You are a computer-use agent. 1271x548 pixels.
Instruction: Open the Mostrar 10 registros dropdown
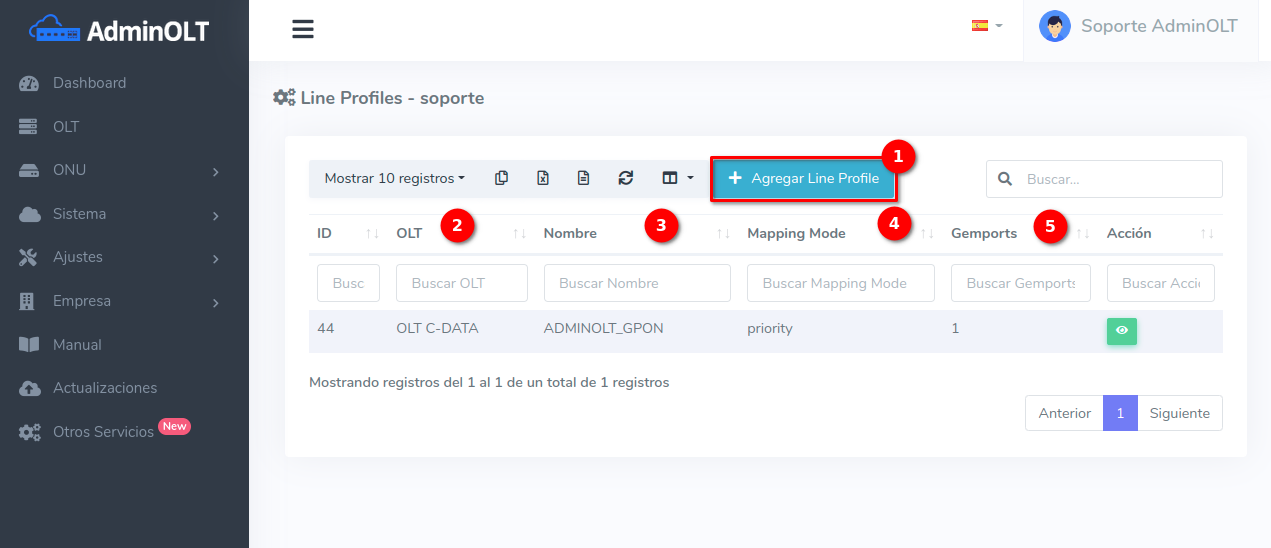[395, 178]
